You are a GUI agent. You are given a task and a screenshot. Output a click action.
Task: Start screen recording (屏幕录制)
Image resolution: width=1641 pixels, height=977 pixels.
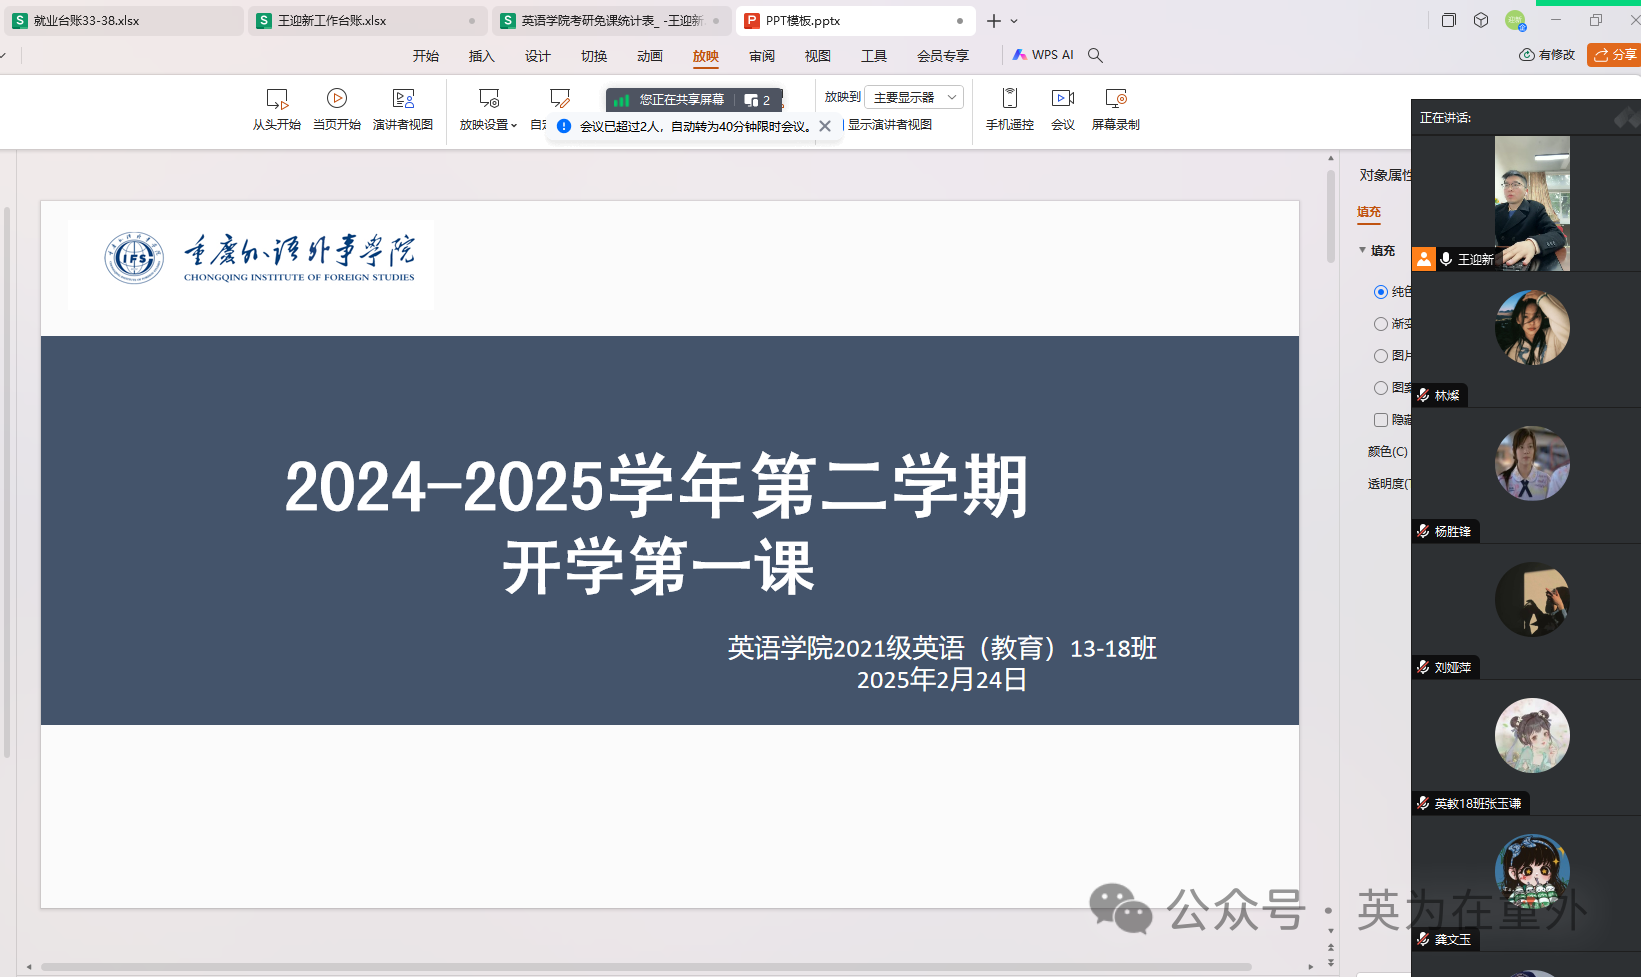point(1116,110)
